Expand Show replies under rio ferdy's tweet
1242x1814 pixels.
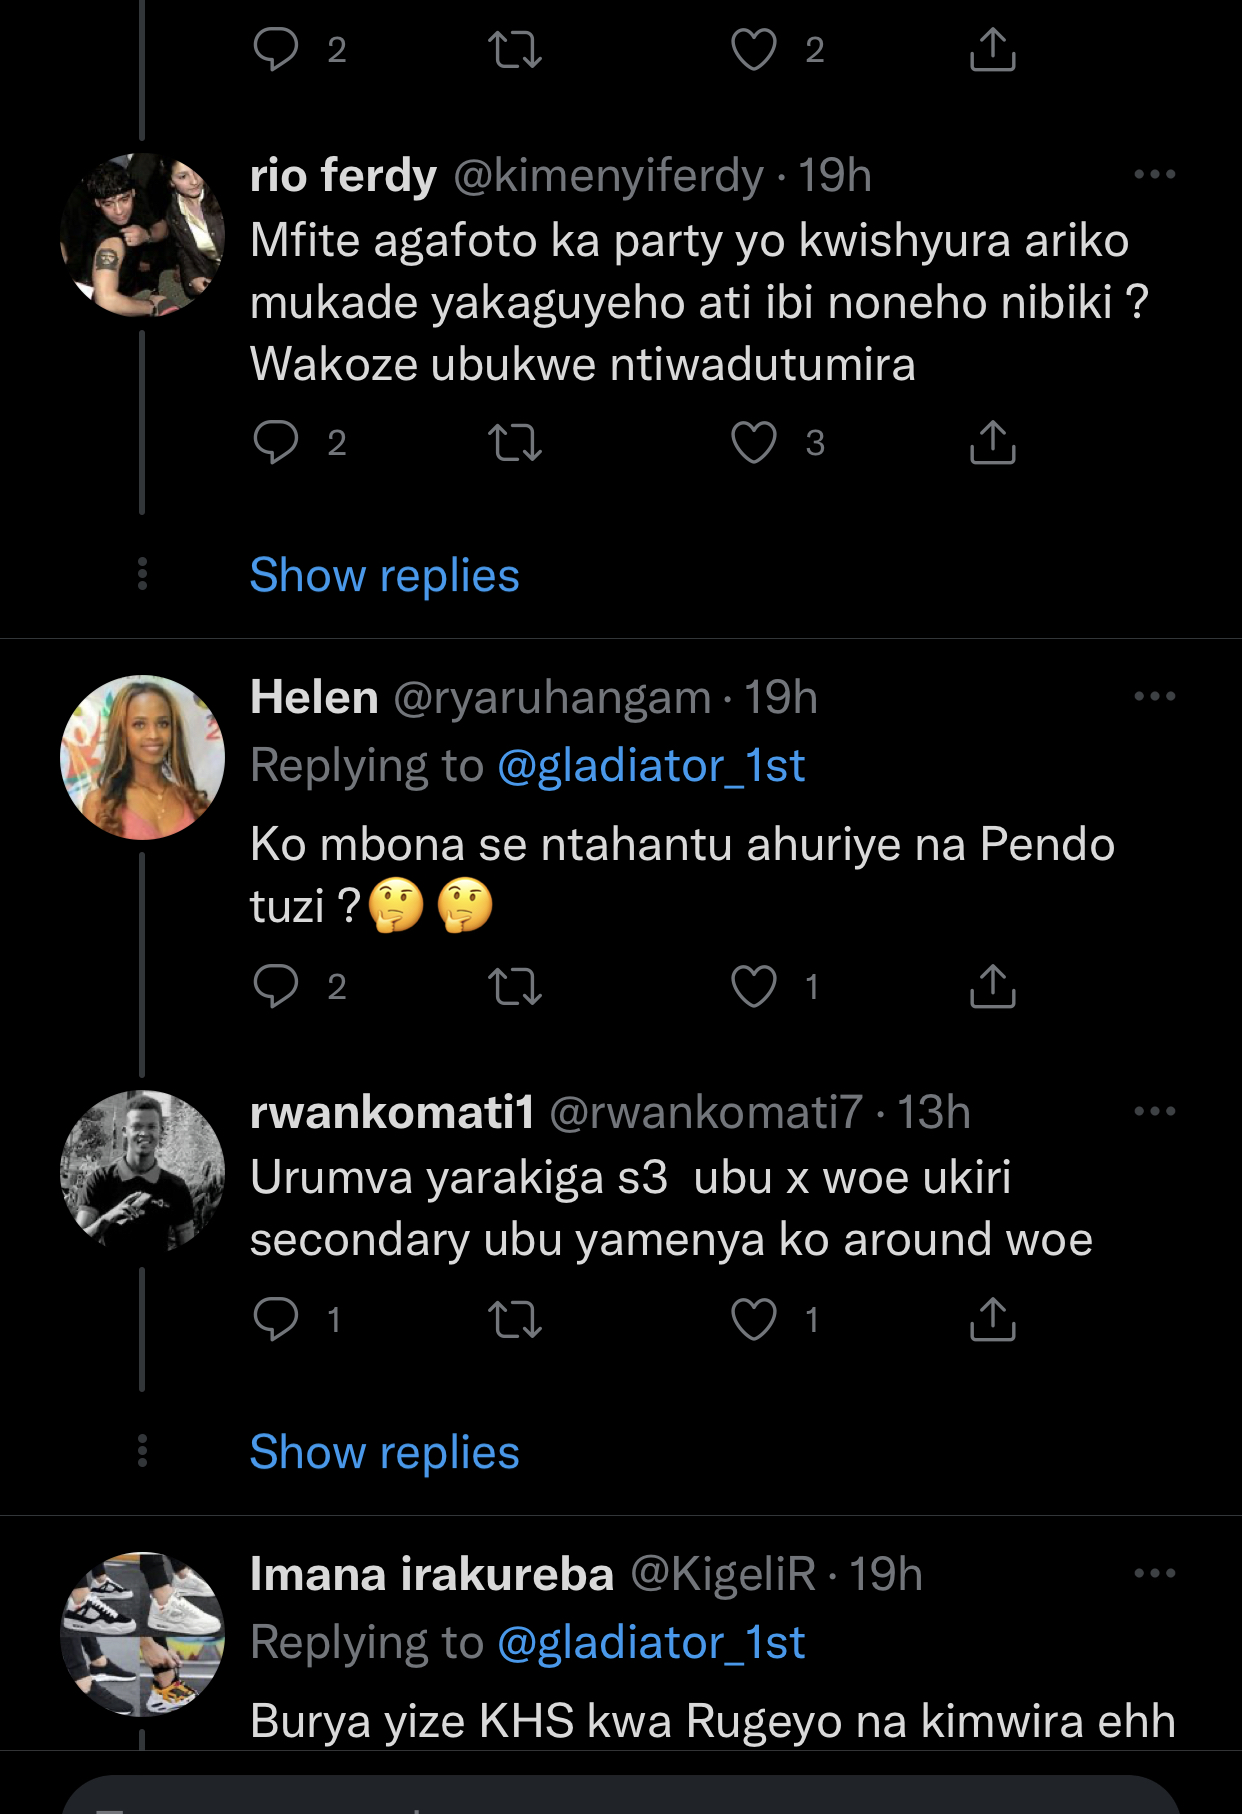[384, 576]
